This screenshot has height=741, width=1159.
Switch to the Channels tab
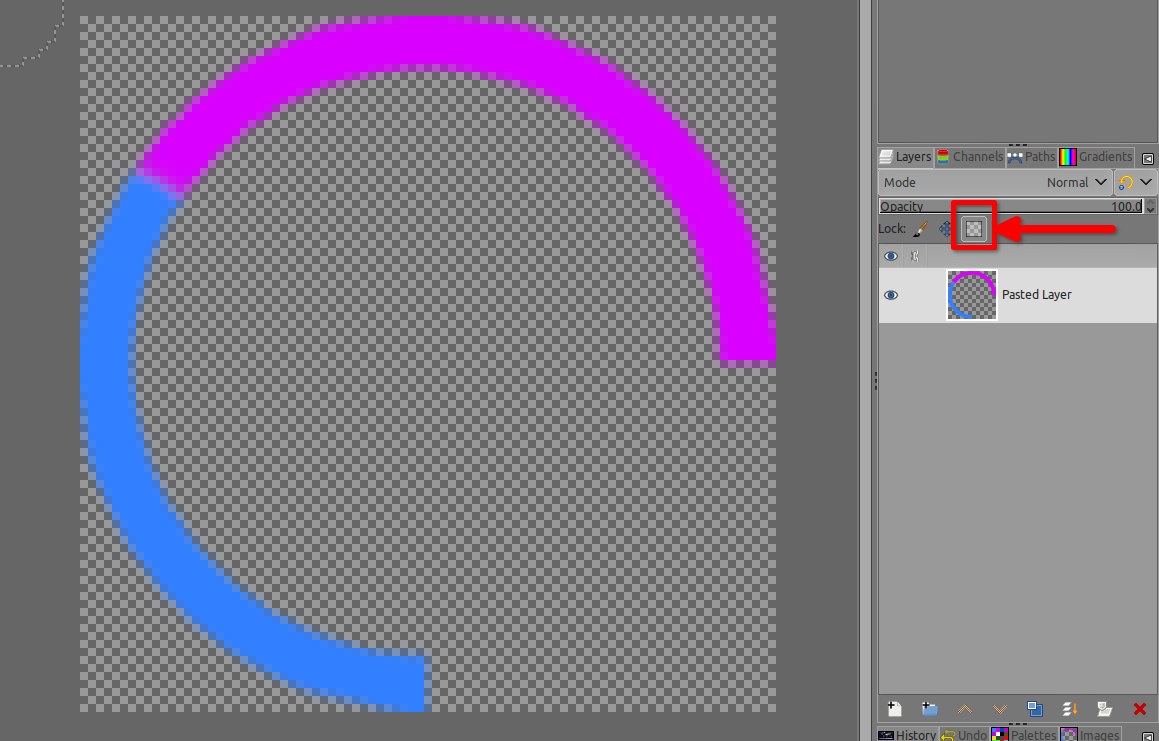click(x=969, y=157)
